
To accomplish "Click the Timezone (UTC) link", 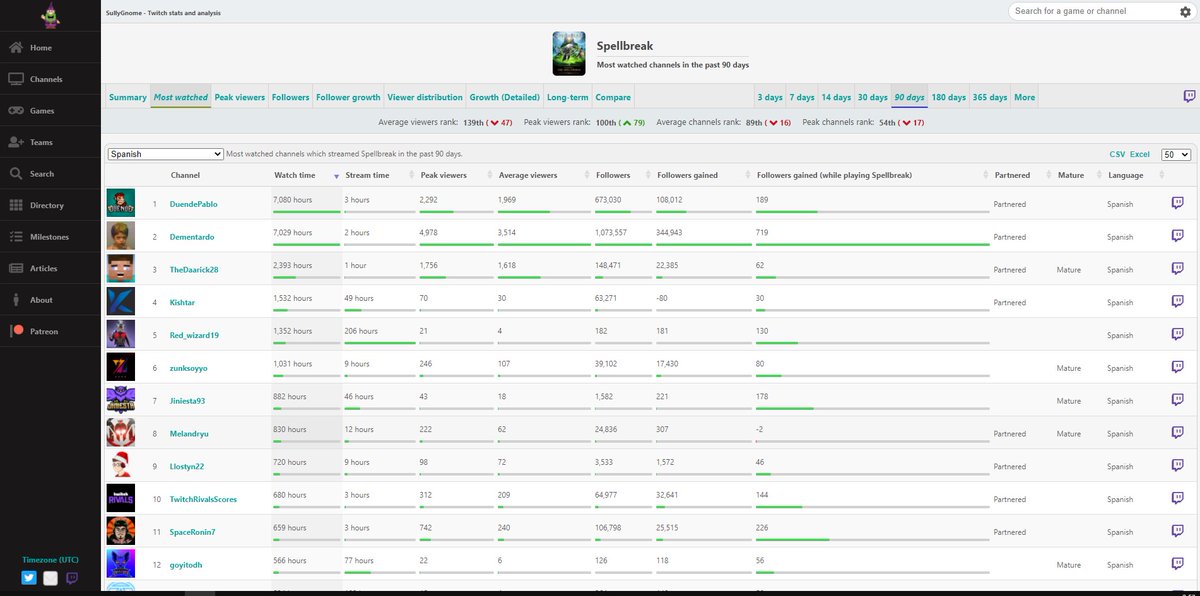I will (50, 559).
